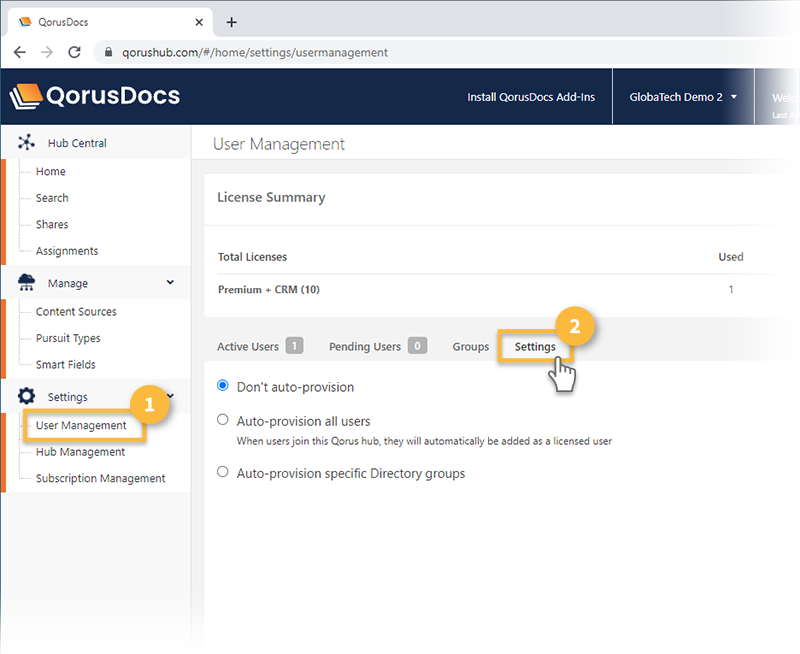Click the orange step 2 badge
Image resolution: width=800 pixels, height=654 pixels.
click(x=577, y=327)
